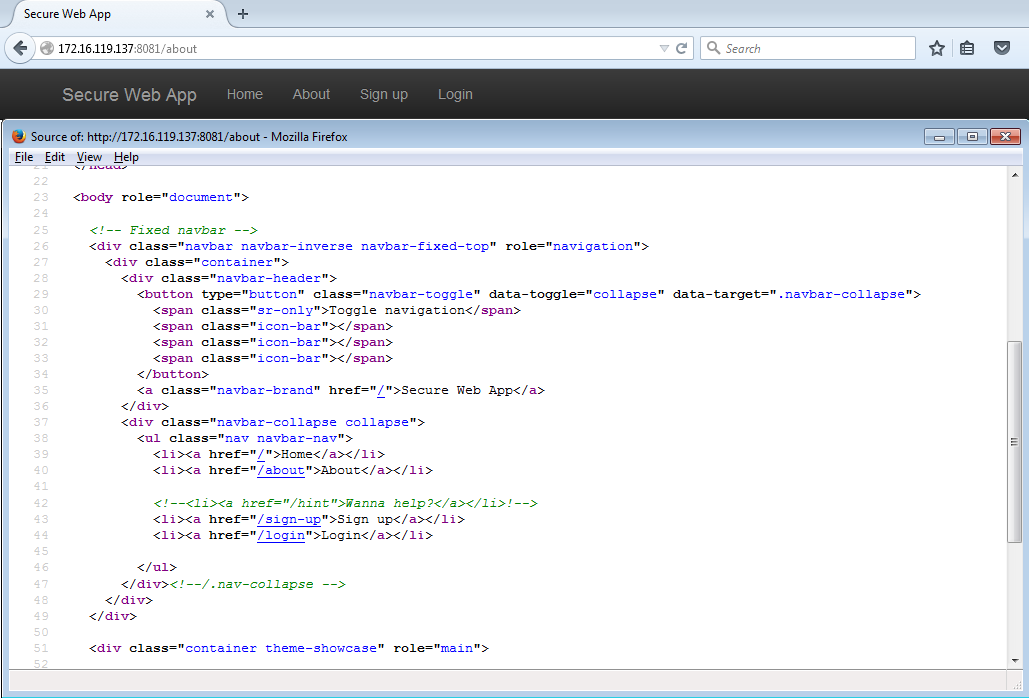Open the Help menu in source viewer
This screenshot has height=698, width=1029.
coord(126,157)
